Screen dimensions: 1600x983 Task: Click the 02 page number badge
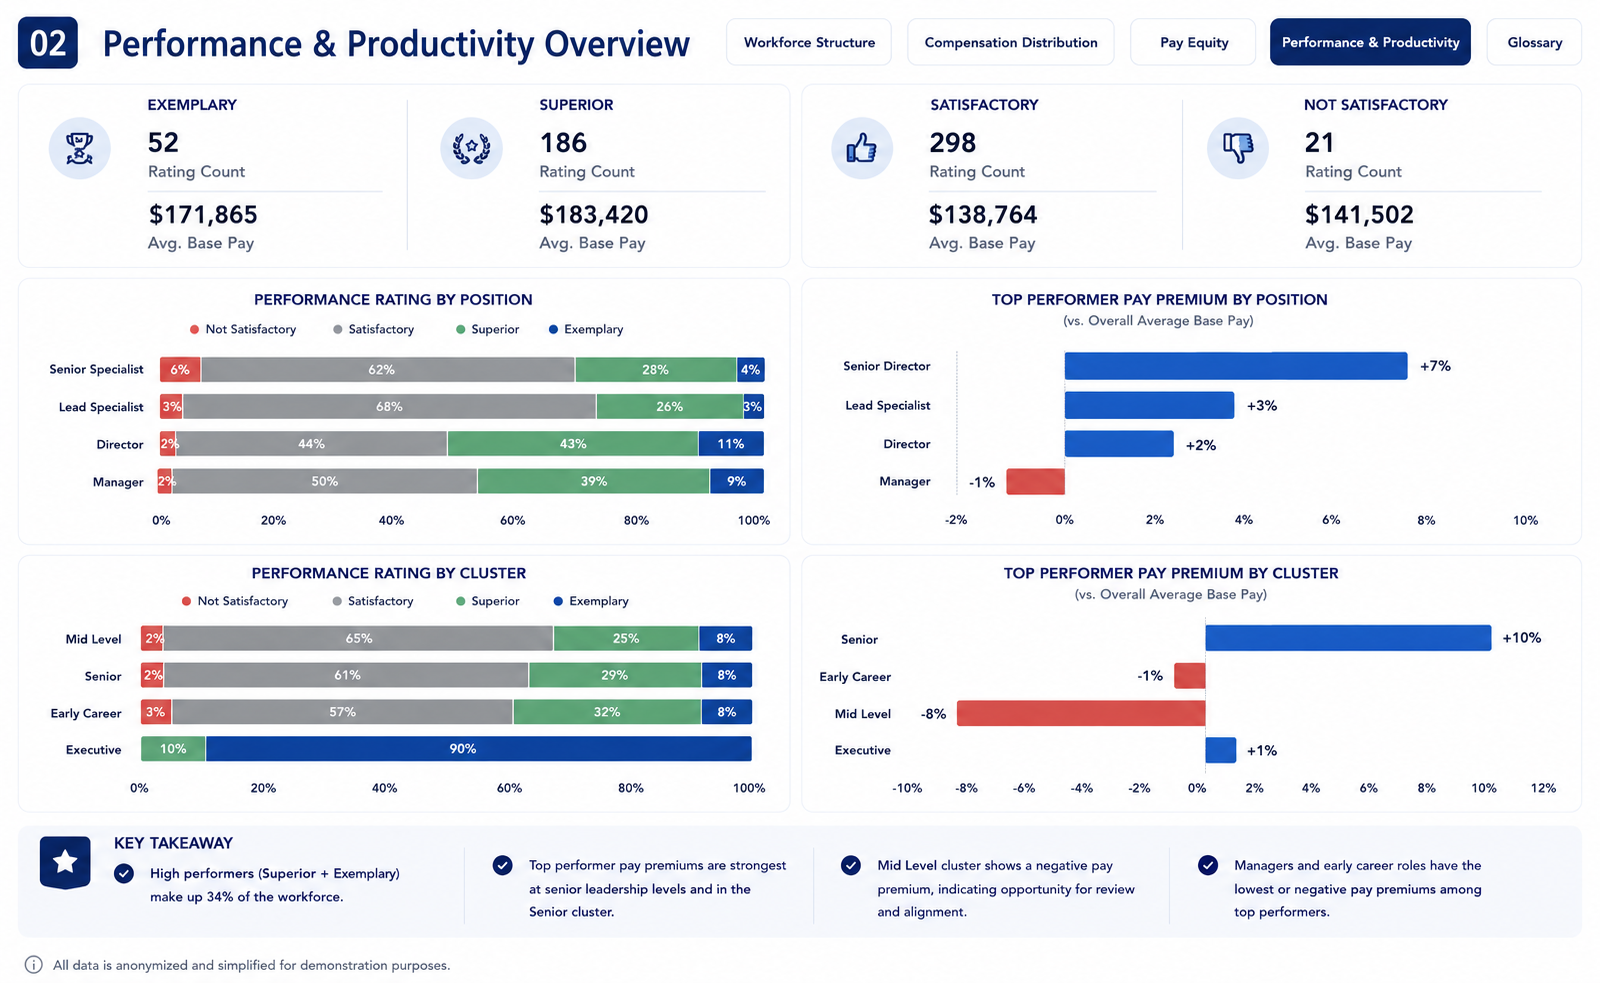(48, 43)
